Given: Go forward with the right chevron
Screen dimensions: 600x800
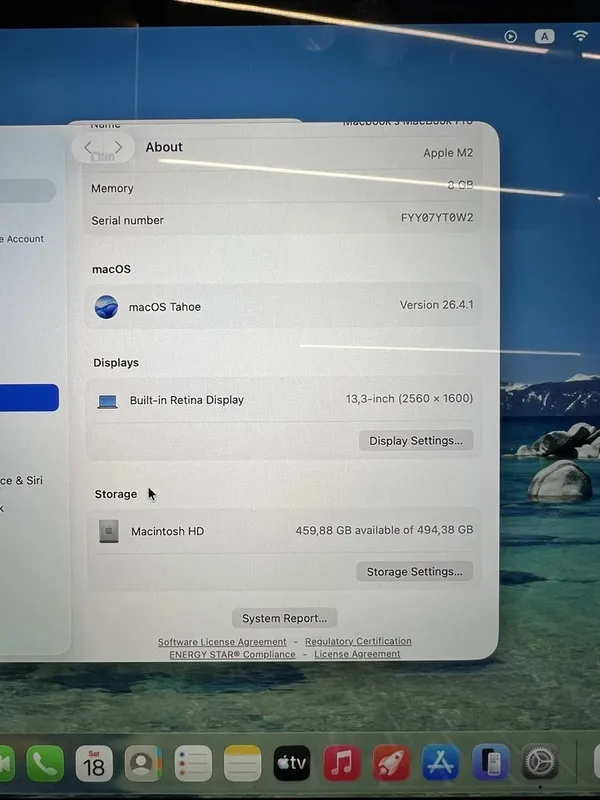Looking at the screenshot, I should [118, 147].
